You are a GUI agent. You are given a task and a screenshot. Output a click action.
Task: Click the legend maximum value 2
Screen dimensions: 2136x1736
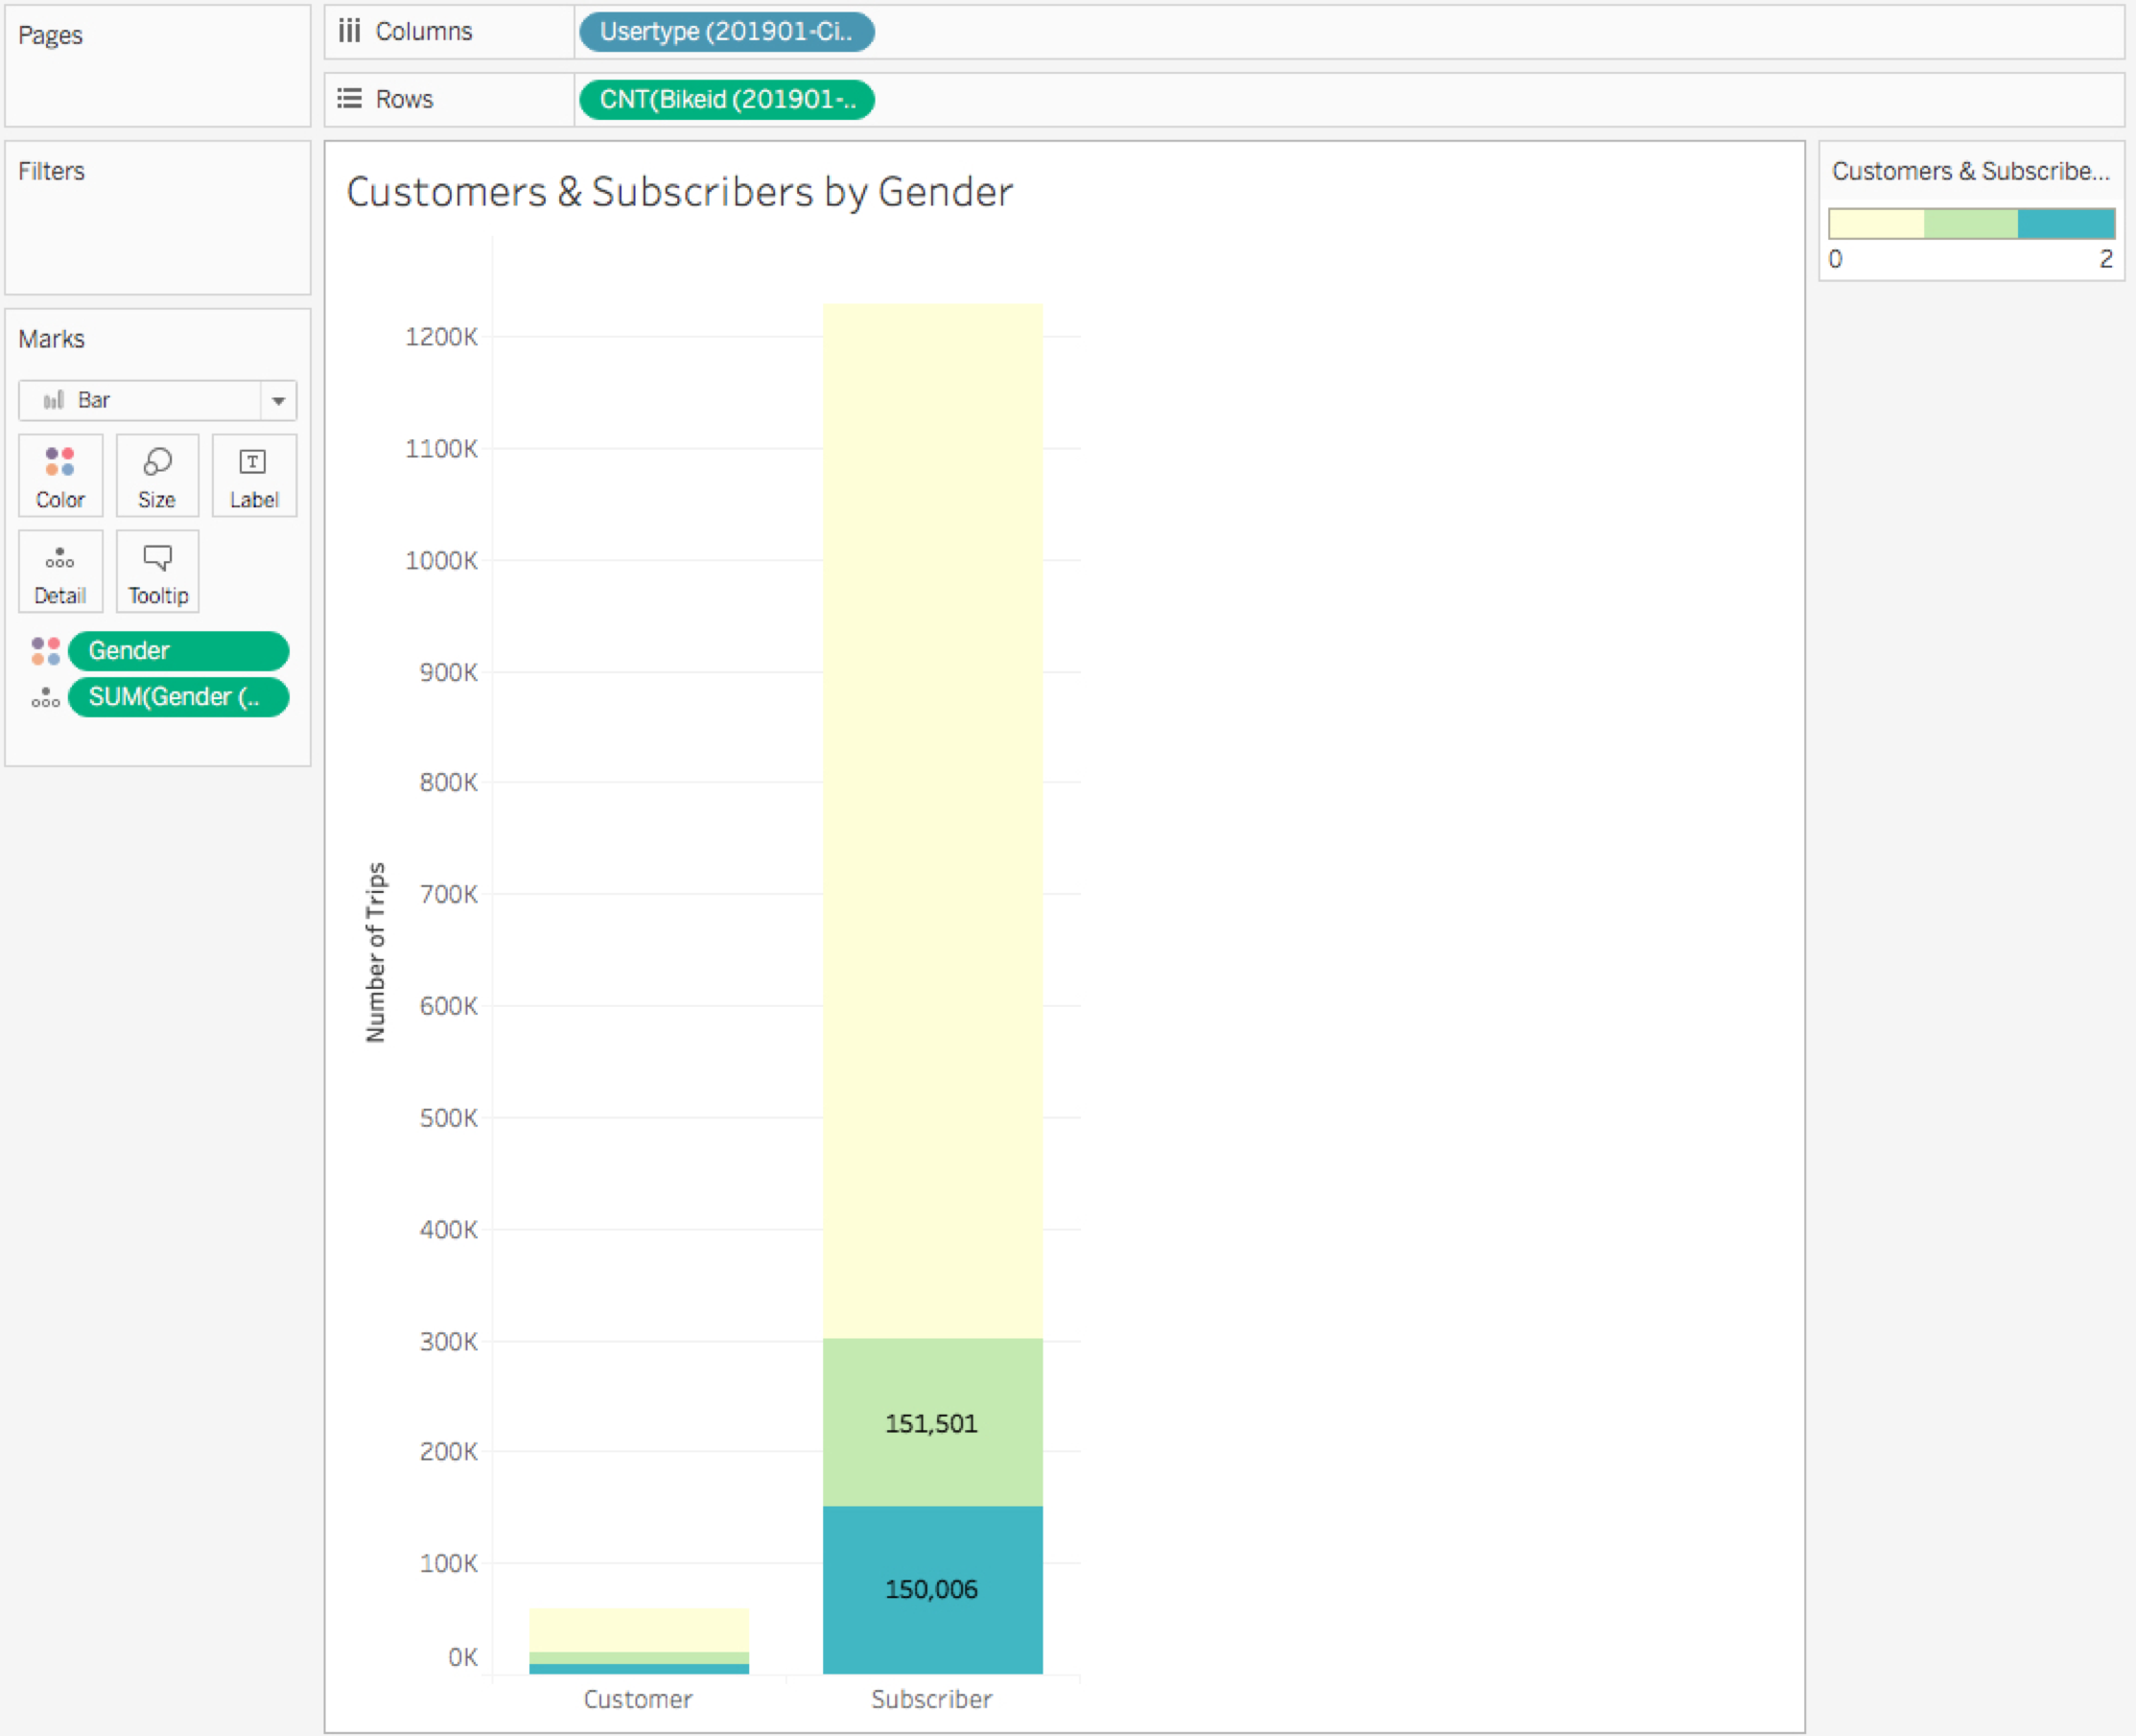(x=2106, y=259)
